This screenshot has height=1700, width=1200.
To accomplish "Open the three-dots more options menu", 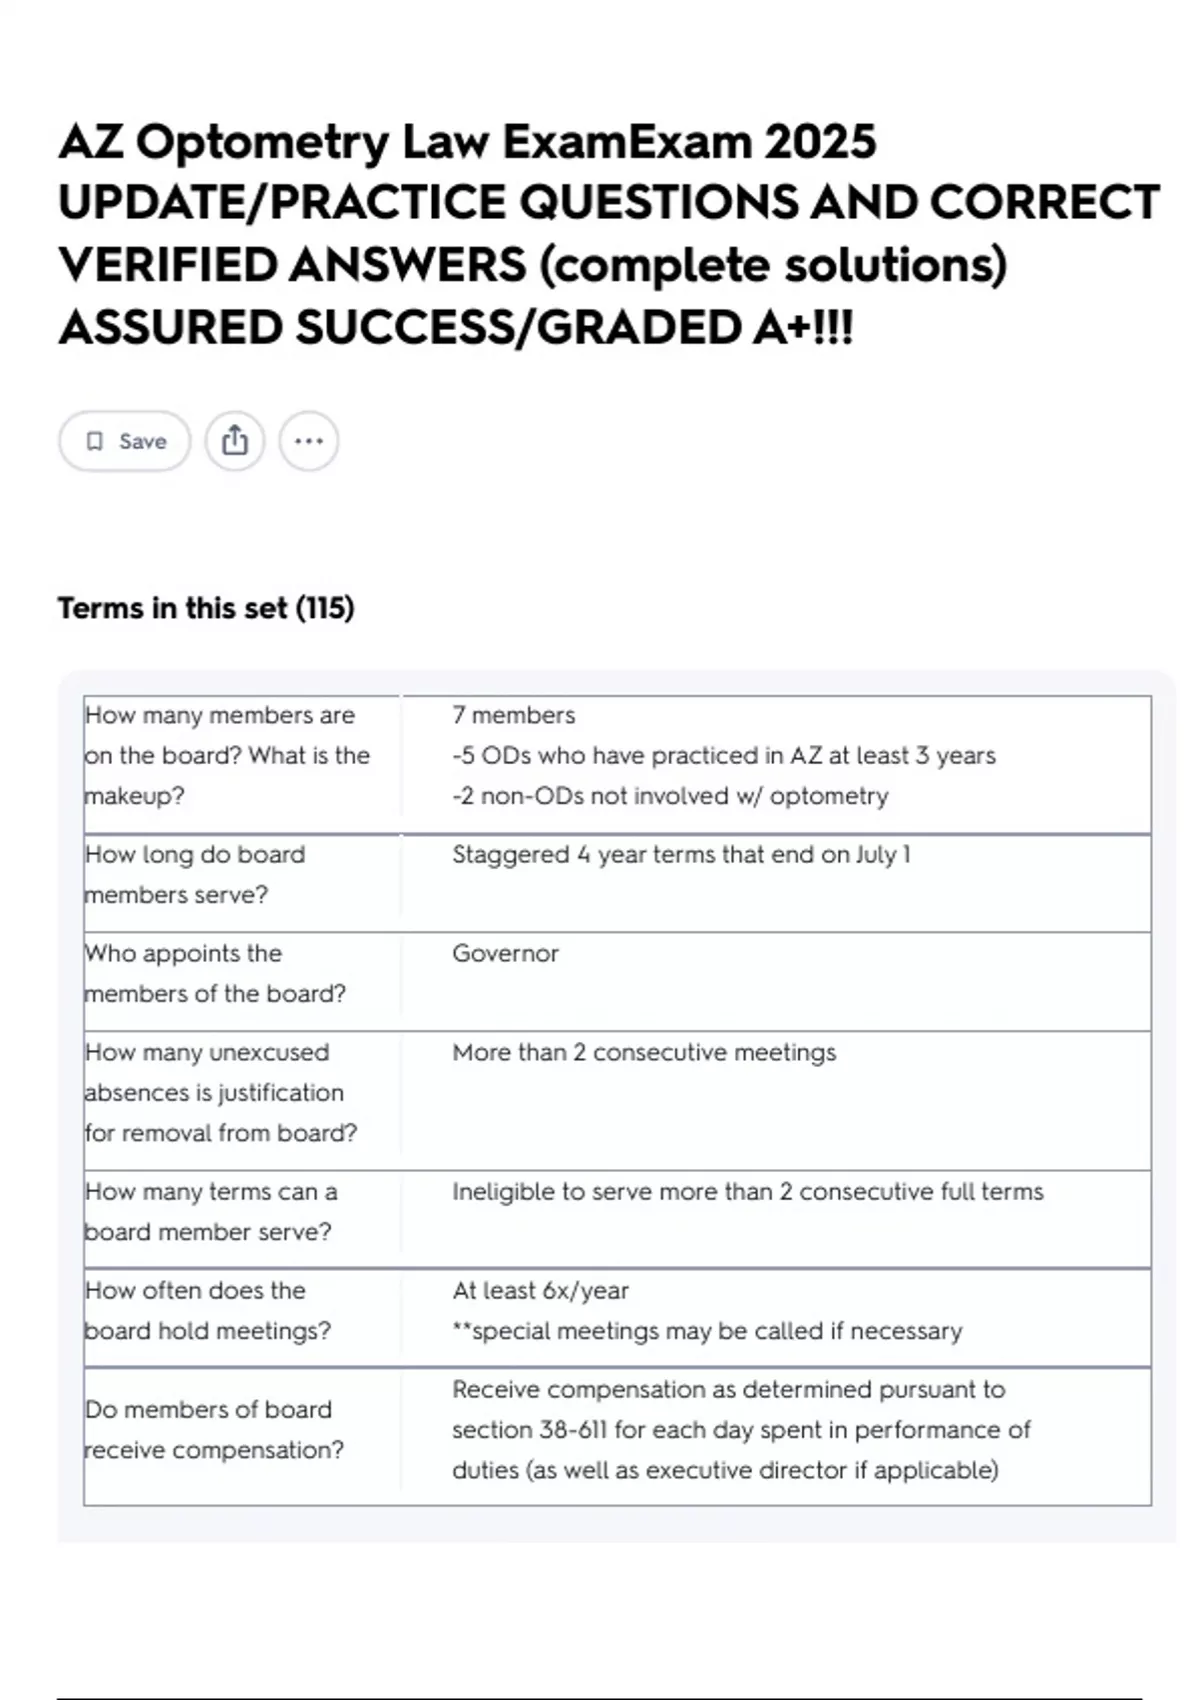I will coord(309,441).
